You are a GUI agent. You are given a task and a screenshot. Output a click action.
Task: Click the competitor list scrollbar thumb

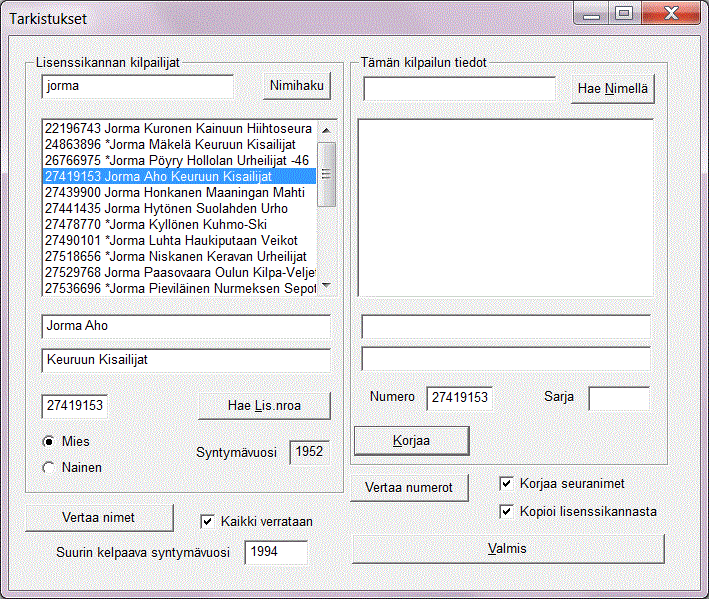[x=326, y=174]
